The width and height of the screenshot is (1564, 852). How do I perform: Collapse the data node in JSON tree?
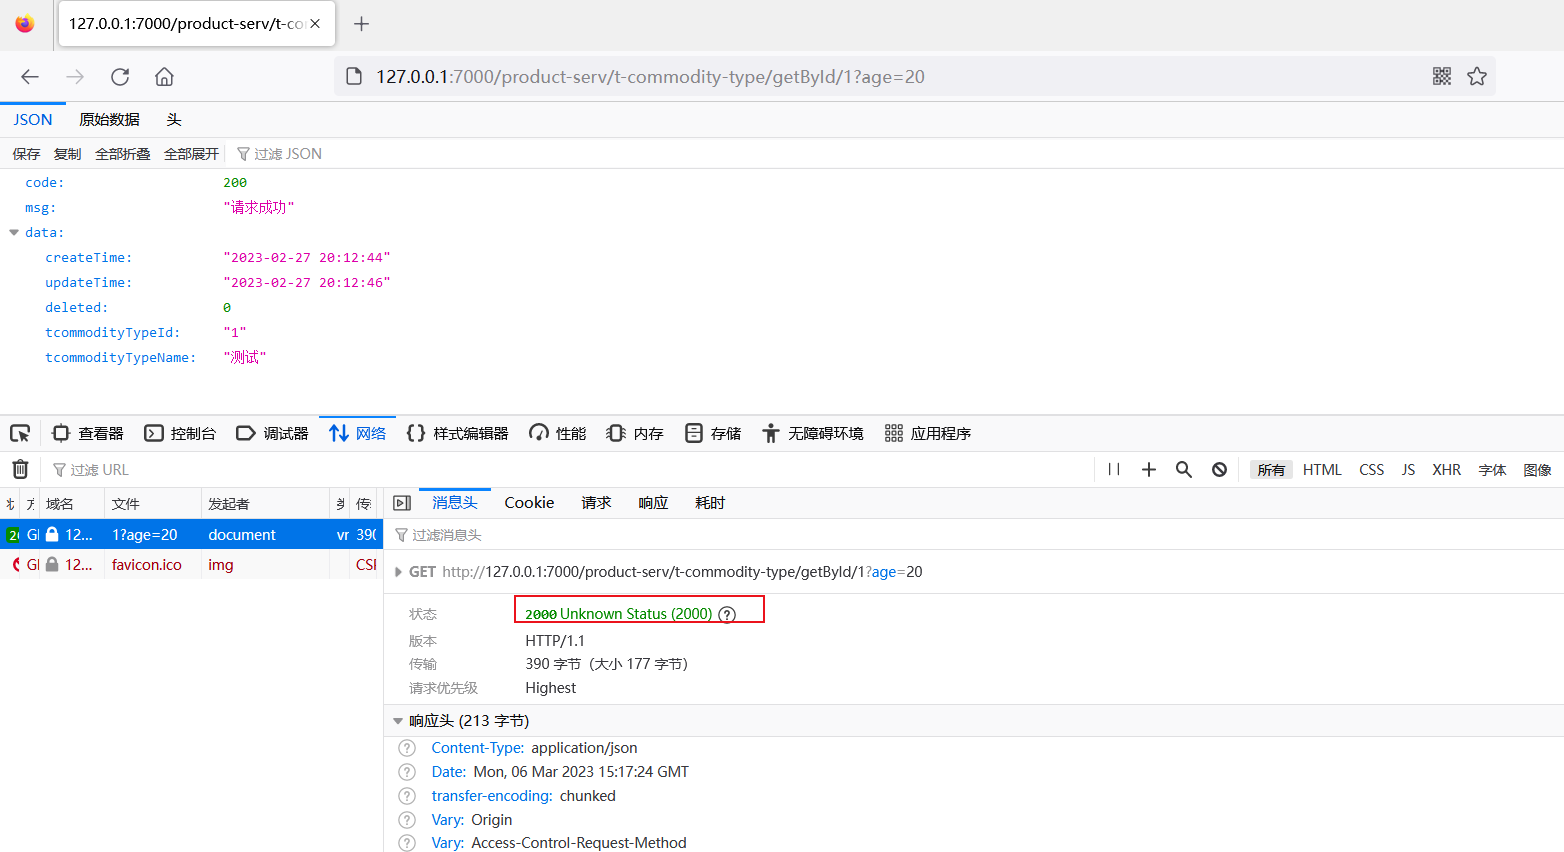(x=14, y=232)
